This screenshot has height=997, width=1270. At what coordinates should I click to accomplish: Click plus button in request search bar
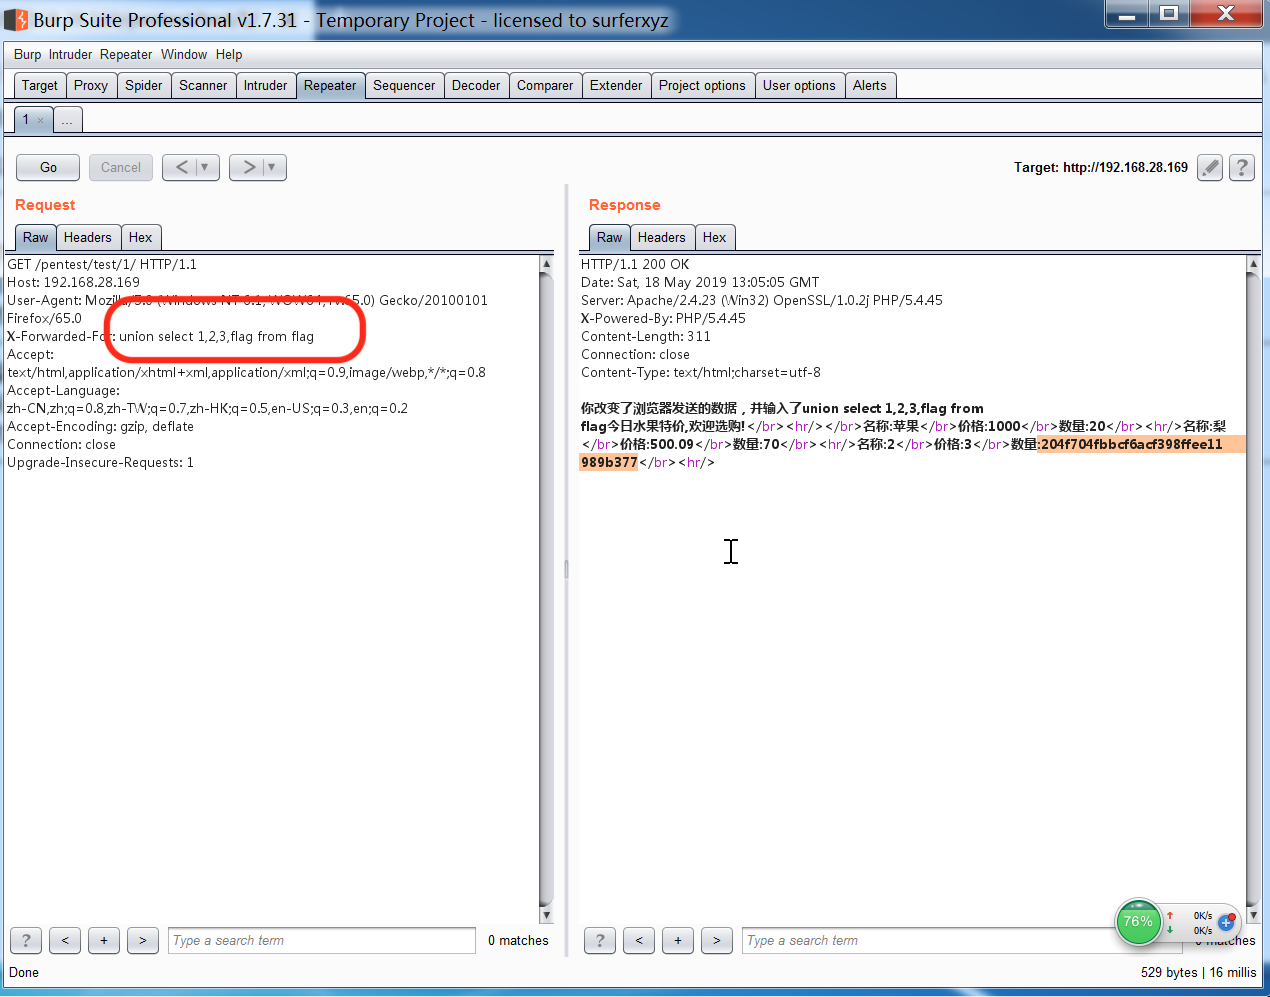click(x=104, y=940)
